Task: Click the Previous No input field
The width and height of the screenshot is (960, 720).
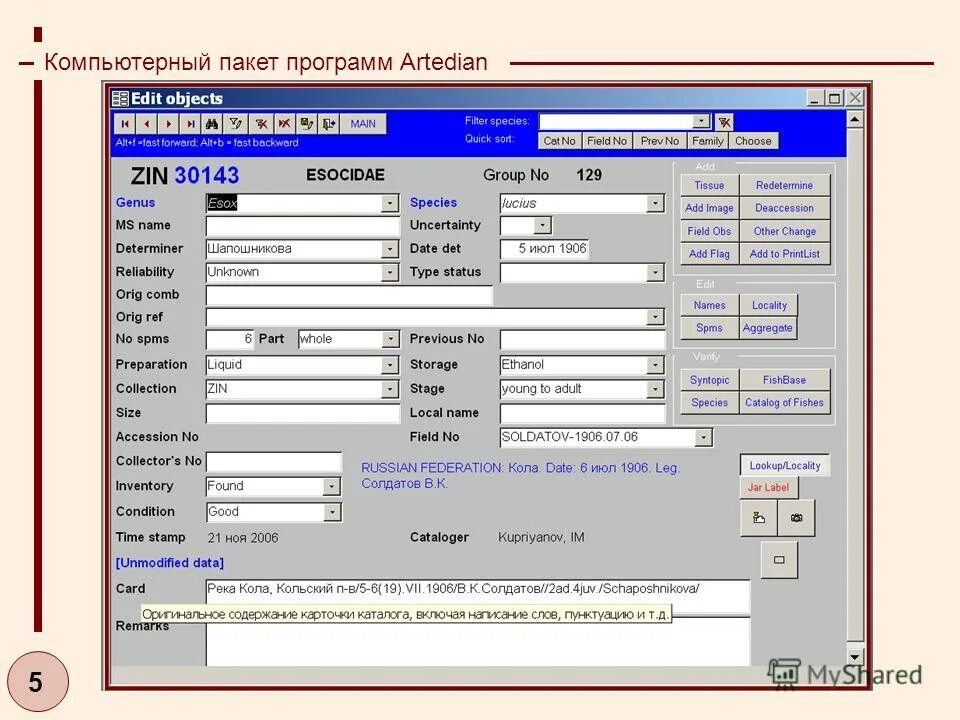Action: [x=582, y=339]
